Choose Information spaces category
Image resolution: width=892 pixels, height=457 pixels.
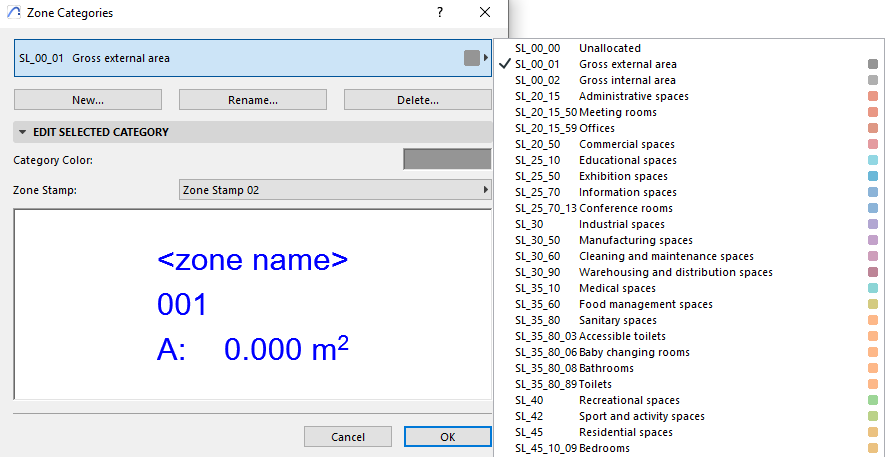pyautogui.click(x=689, y=192)
